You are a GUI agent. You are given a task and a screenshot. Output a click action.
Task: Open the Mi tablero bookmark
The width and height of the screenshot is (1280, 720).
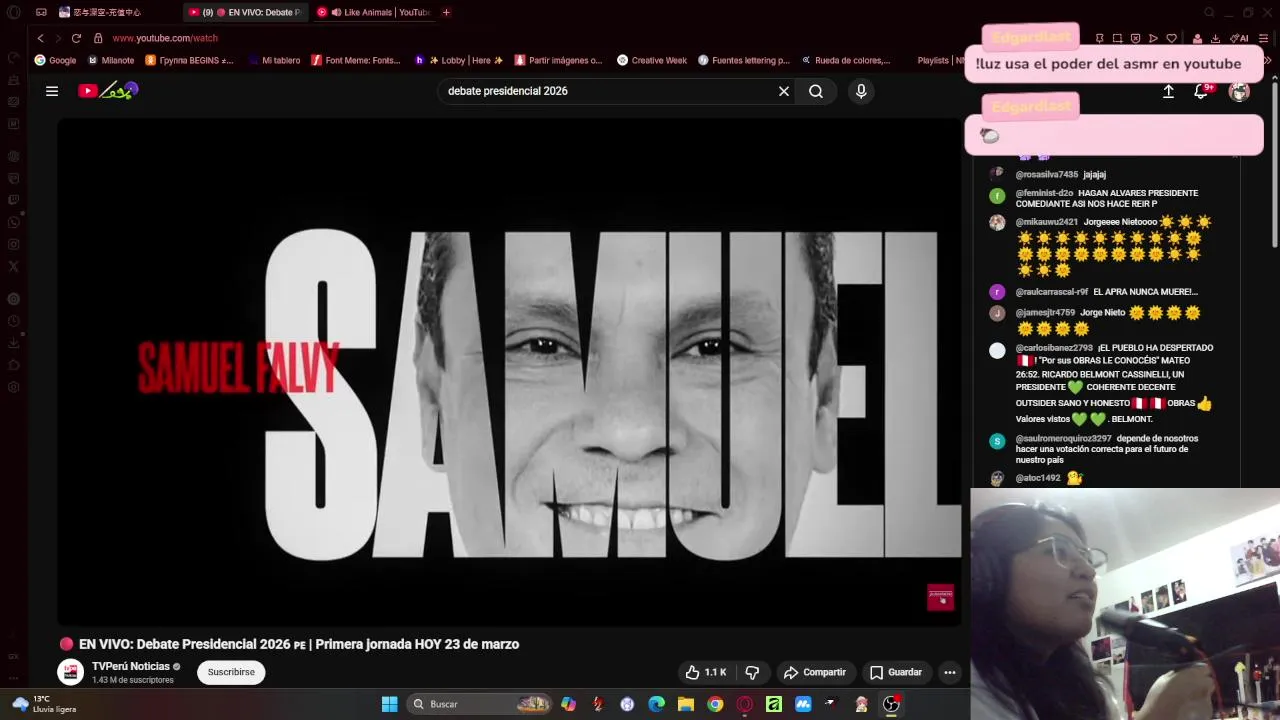273,60
